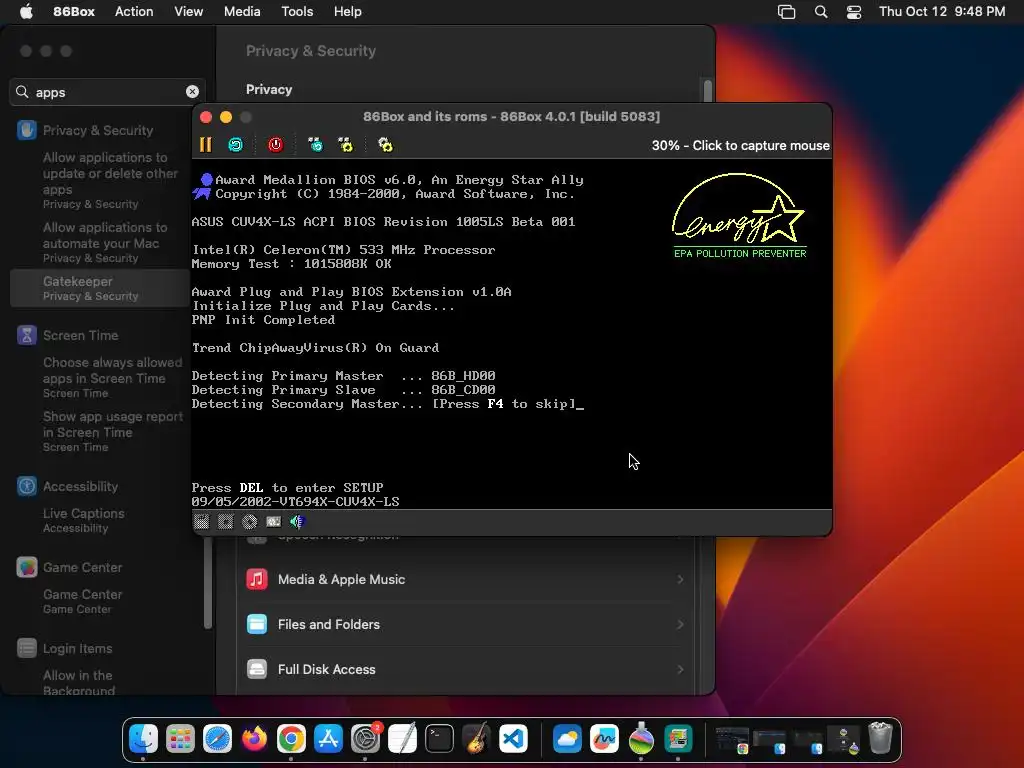Open Control Center in menu bar

pos(854,12)
